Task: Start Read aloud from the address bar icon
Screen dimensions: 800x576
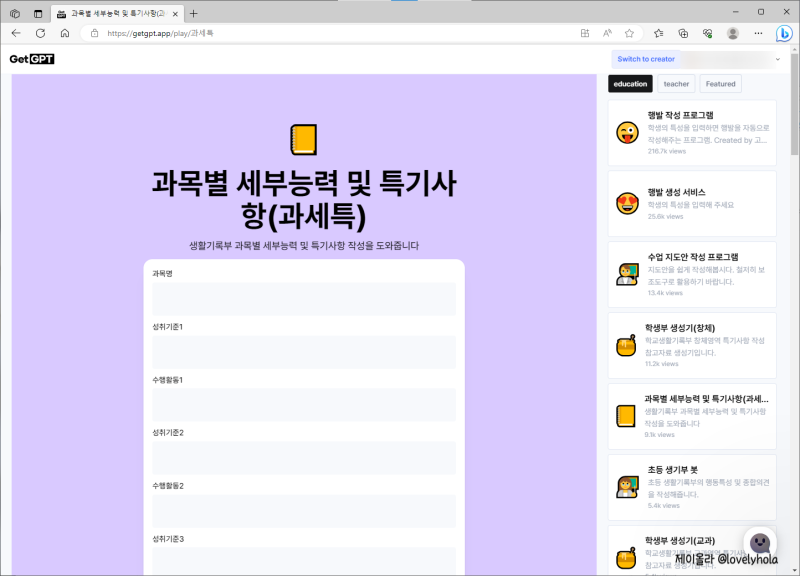Action: pyautogui.click(x=607, y=33)
